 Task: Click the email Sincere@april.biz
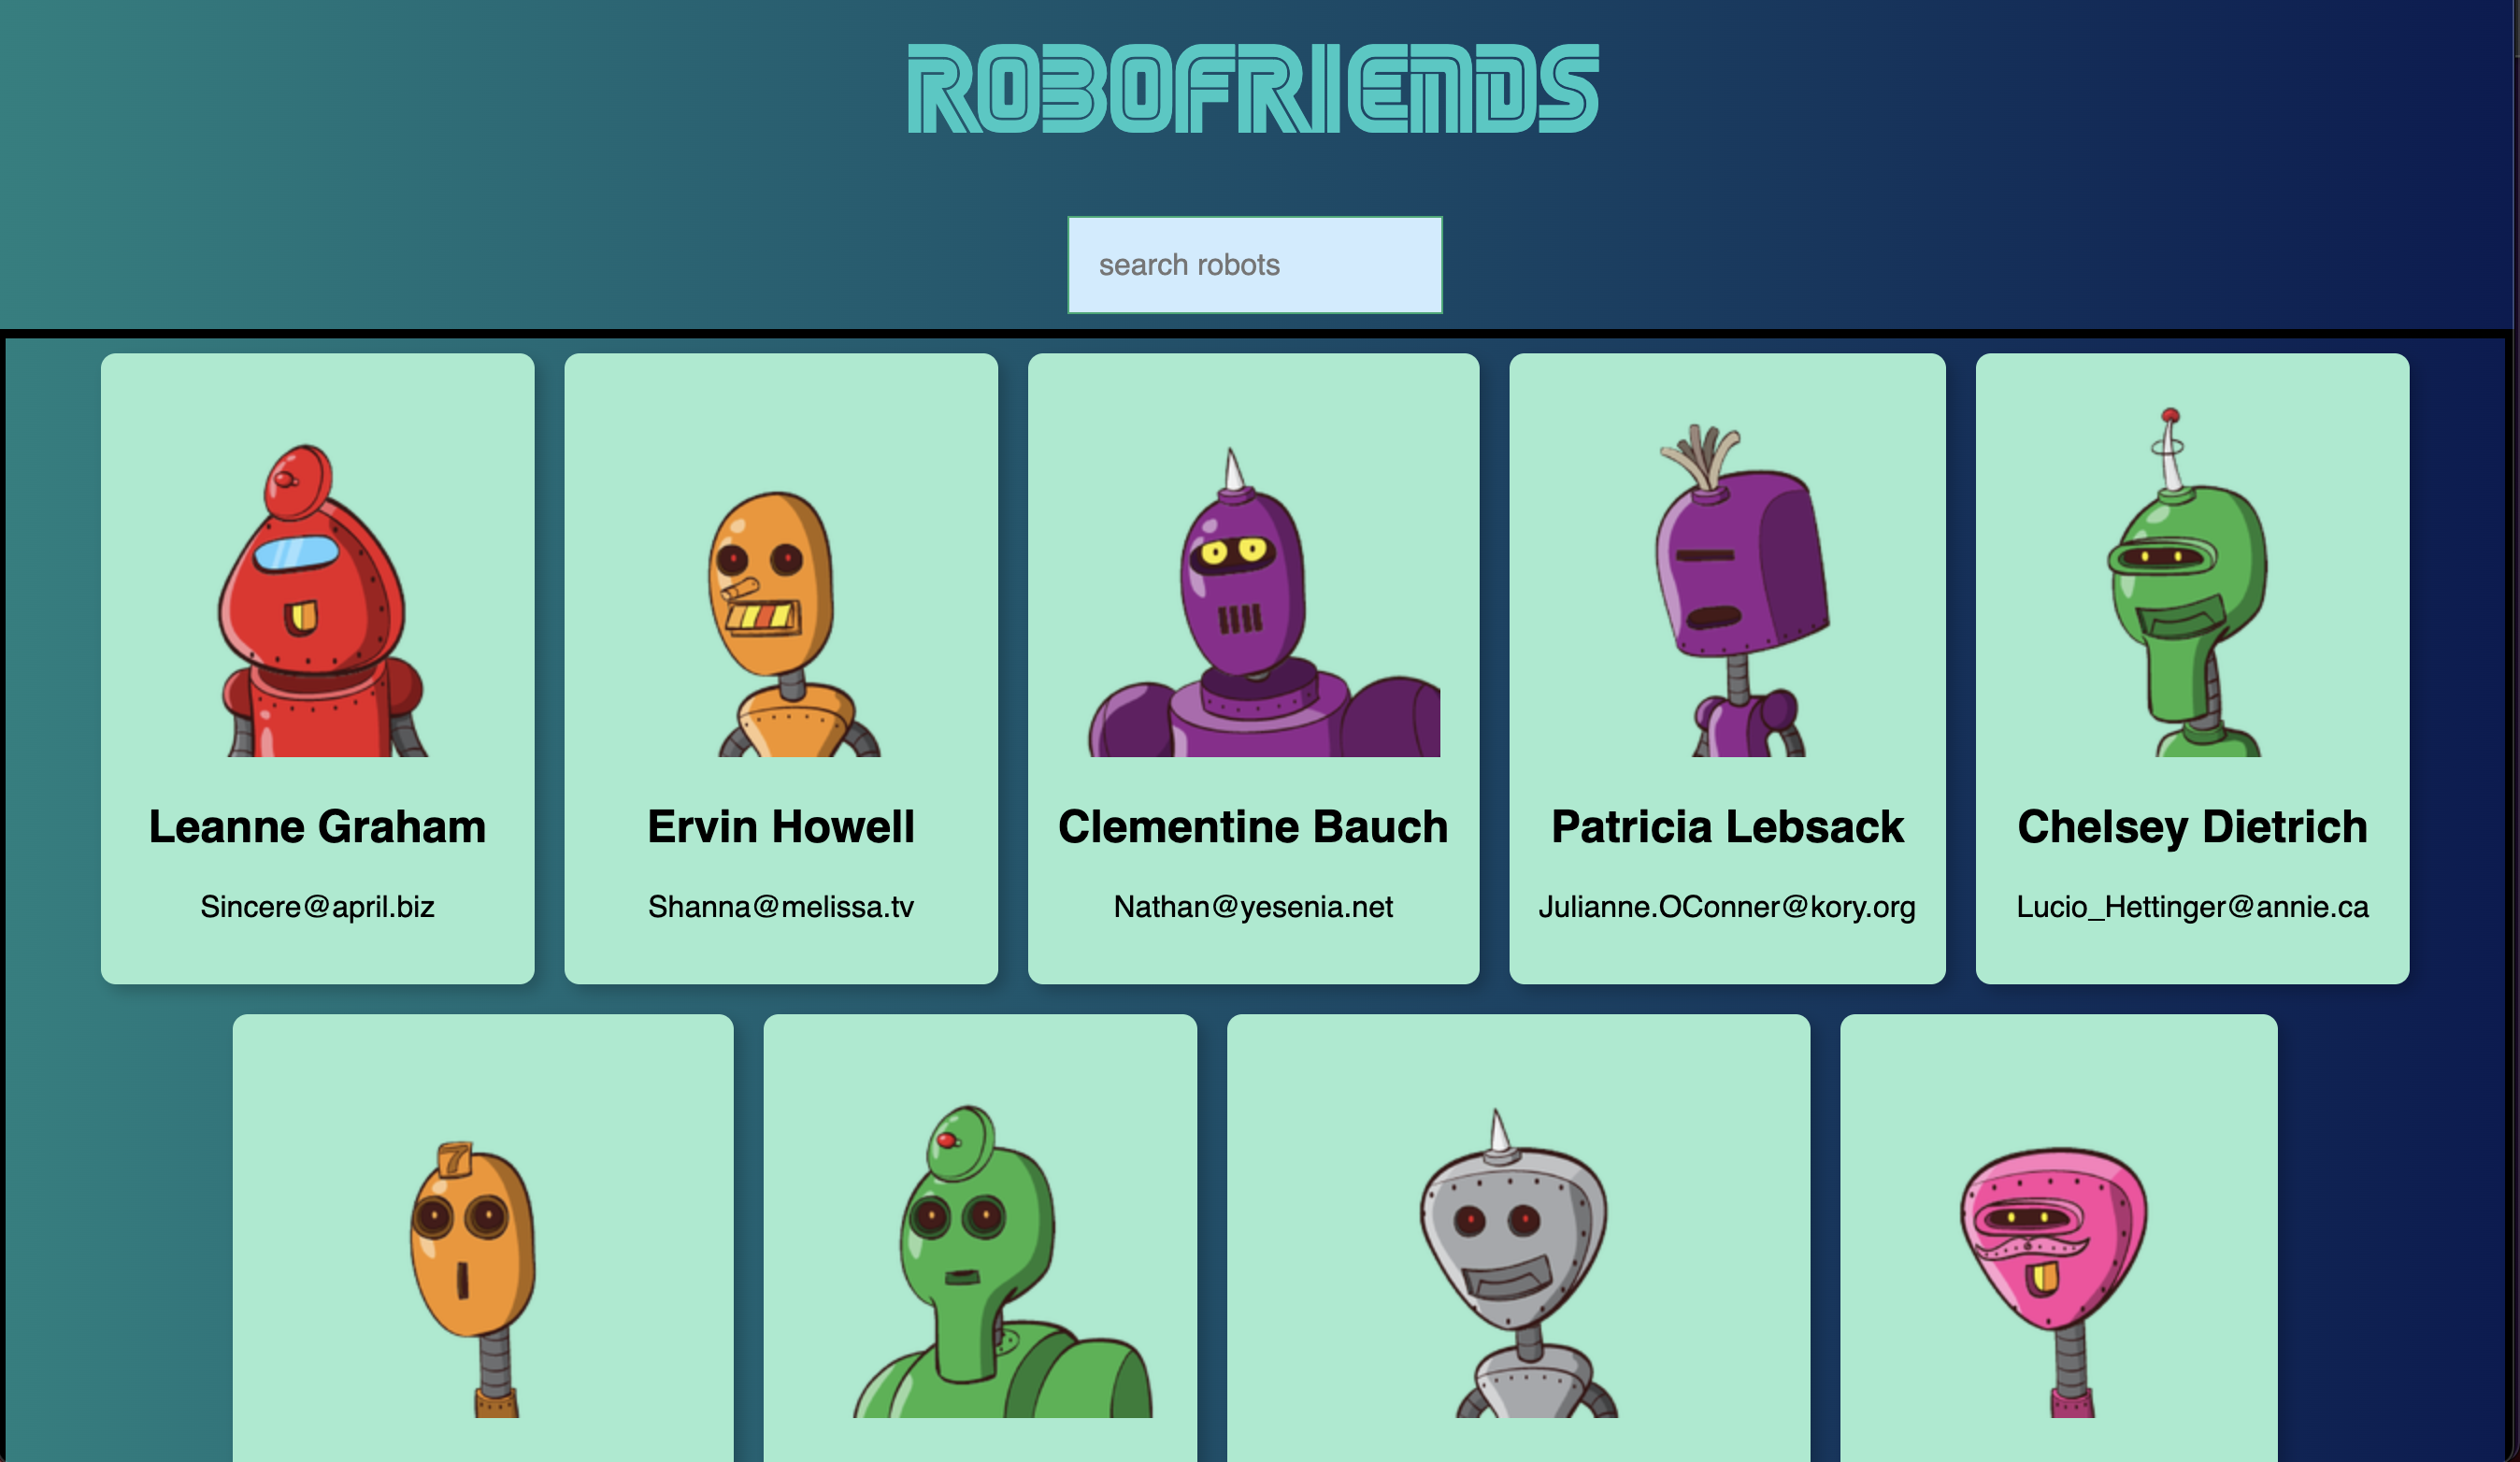(318, 906)
